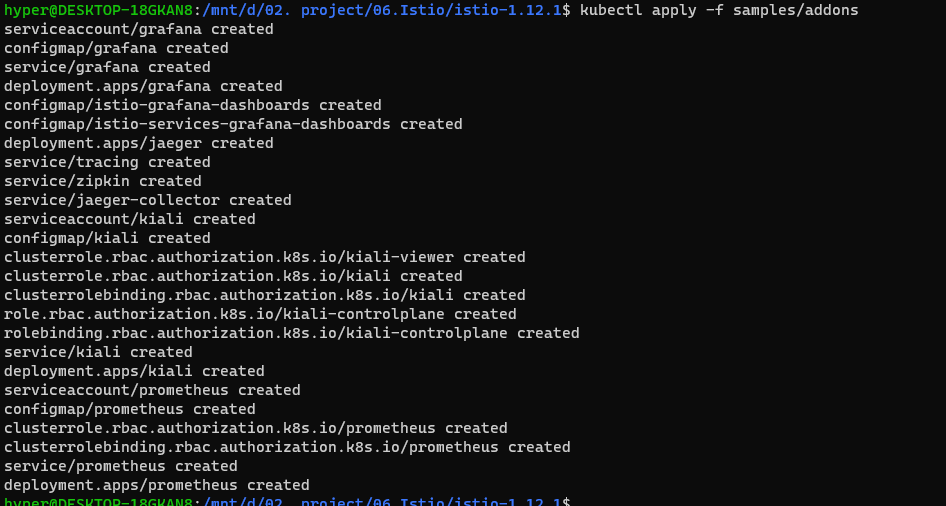Click 'role.rbac.authorization.k8s.io/kiali-controlplane created' line
946x506 pixels.
pyautogui.click(x=260, y=314)
